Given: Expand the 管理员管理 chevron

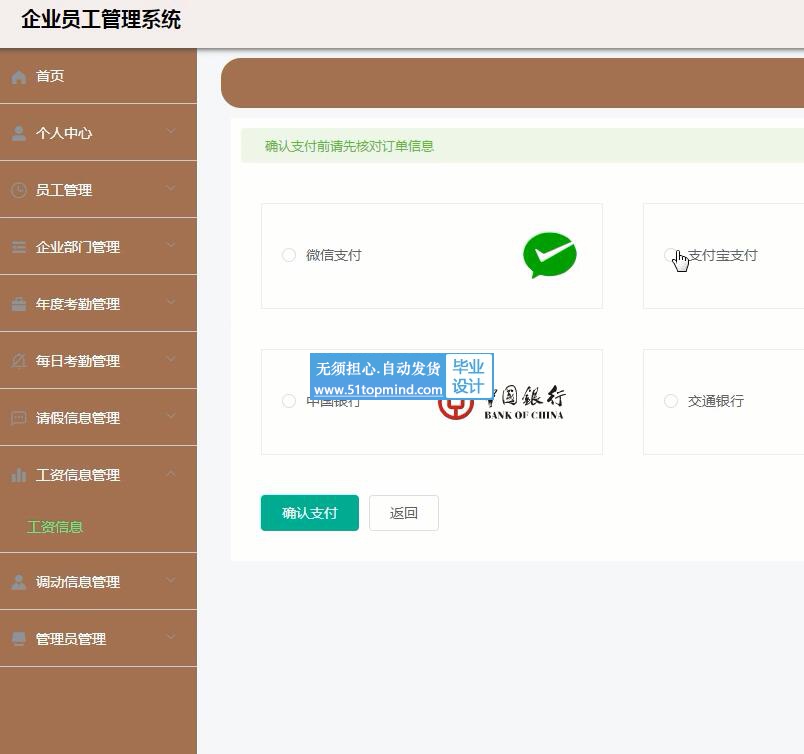Looking at the screenshot, I should point(171,638).
